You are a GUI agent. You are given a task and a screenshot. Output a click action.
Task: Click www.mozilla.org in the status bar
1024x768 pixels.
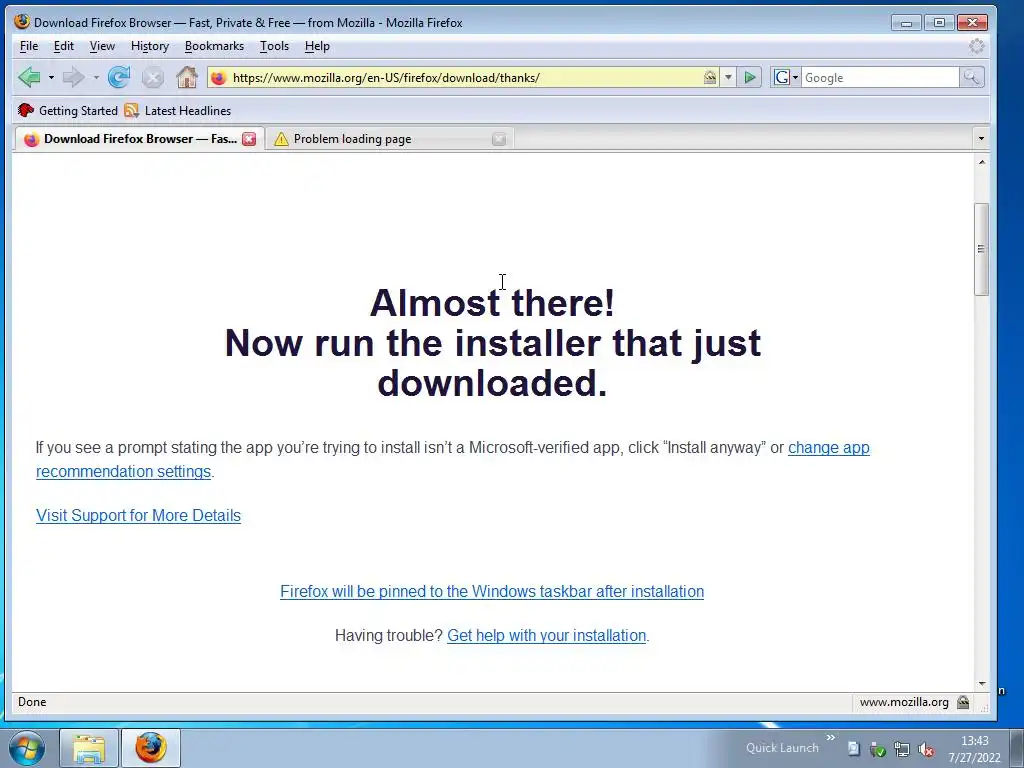point(904,702)
